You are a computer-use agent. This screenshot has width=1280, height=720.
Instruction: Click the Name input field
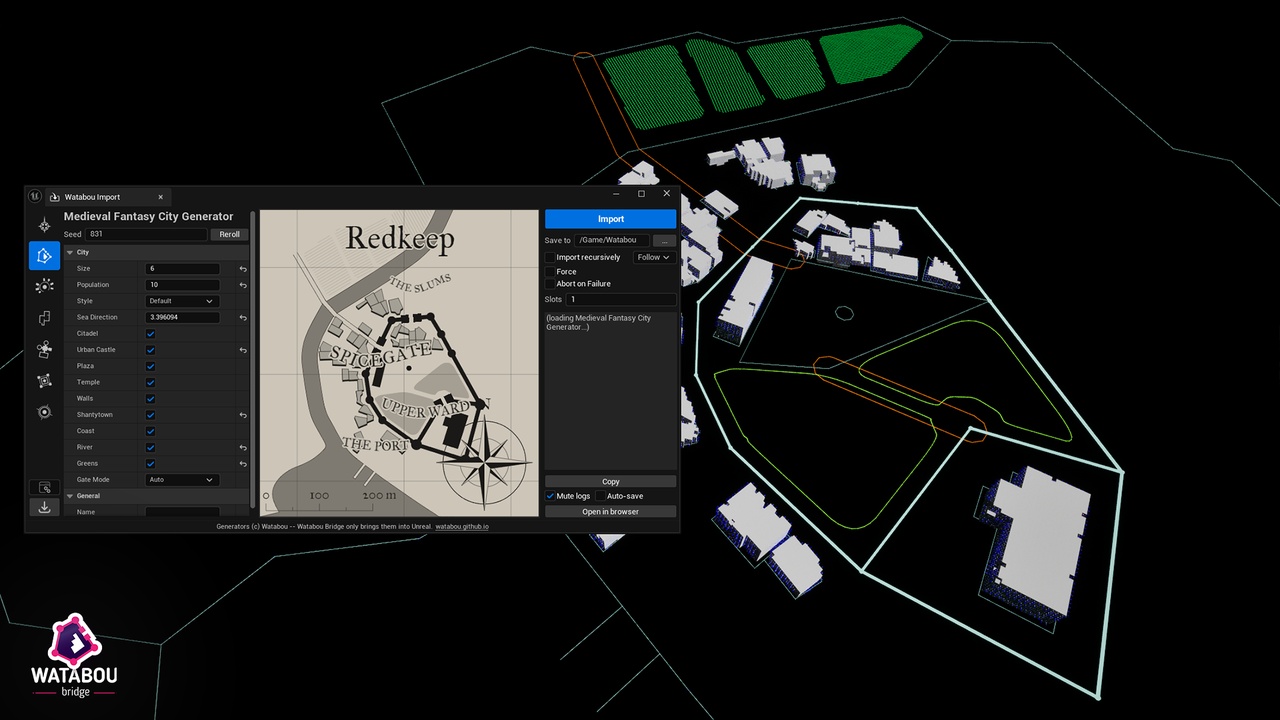point(183,512)
